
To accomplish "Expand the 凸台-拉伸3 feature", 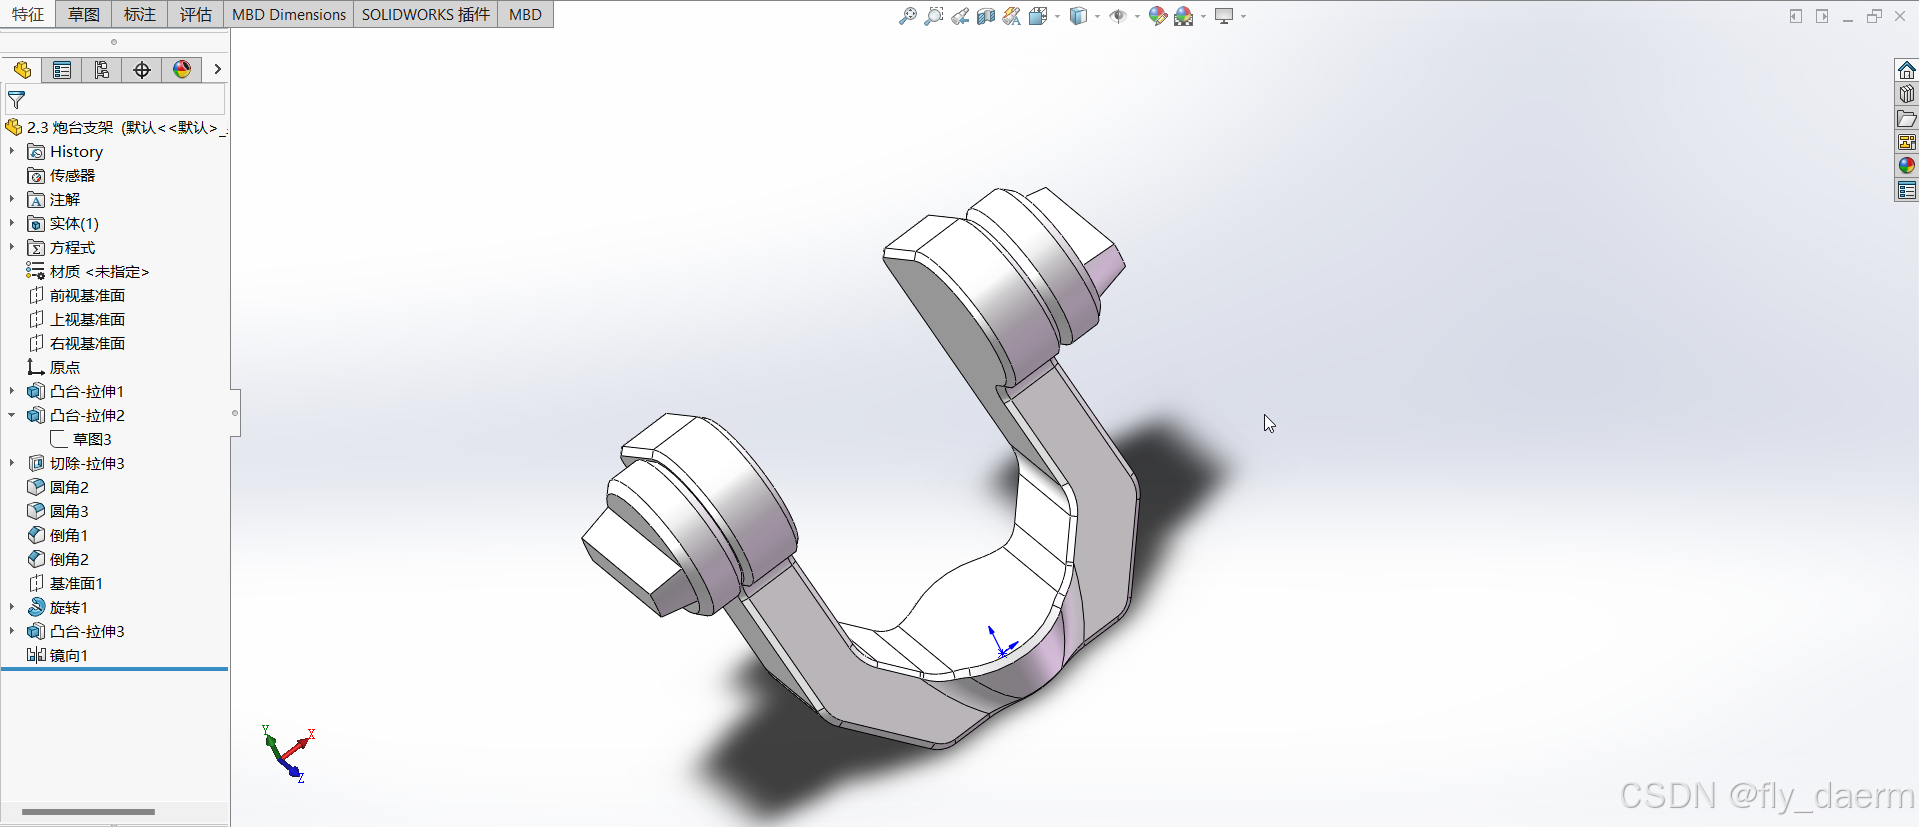I will coord(12,631).
